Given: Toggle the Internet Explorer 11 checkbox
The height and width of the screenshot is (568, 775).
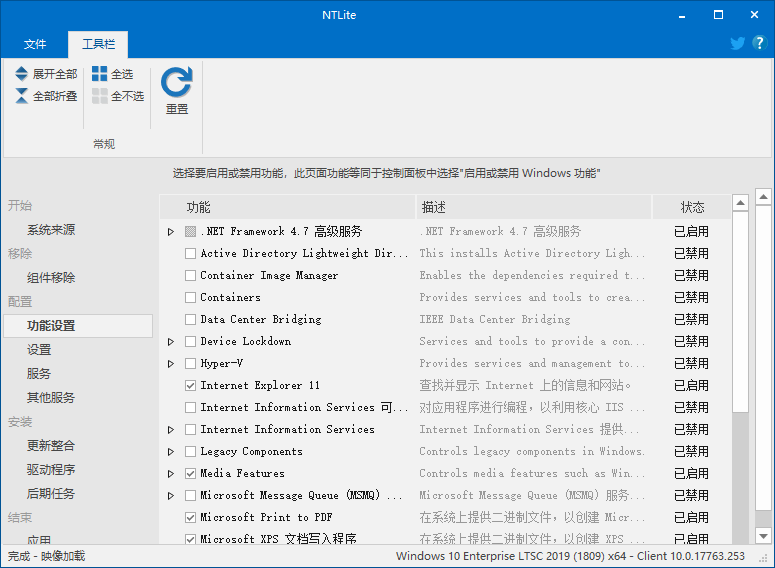Looking at the screenshot, I should point(191,385).
